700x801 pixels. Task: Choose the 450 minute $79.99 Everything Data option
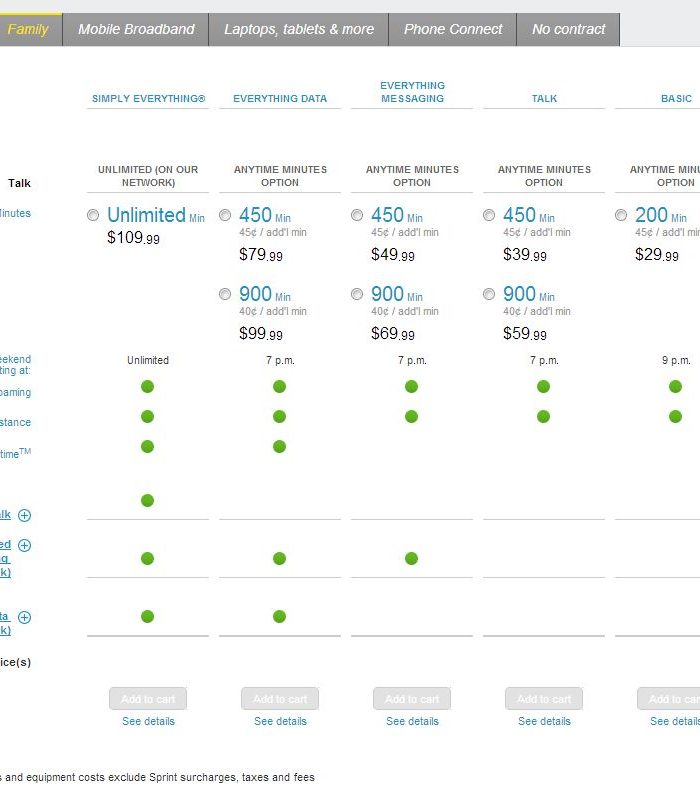click(x=225, y=215)
